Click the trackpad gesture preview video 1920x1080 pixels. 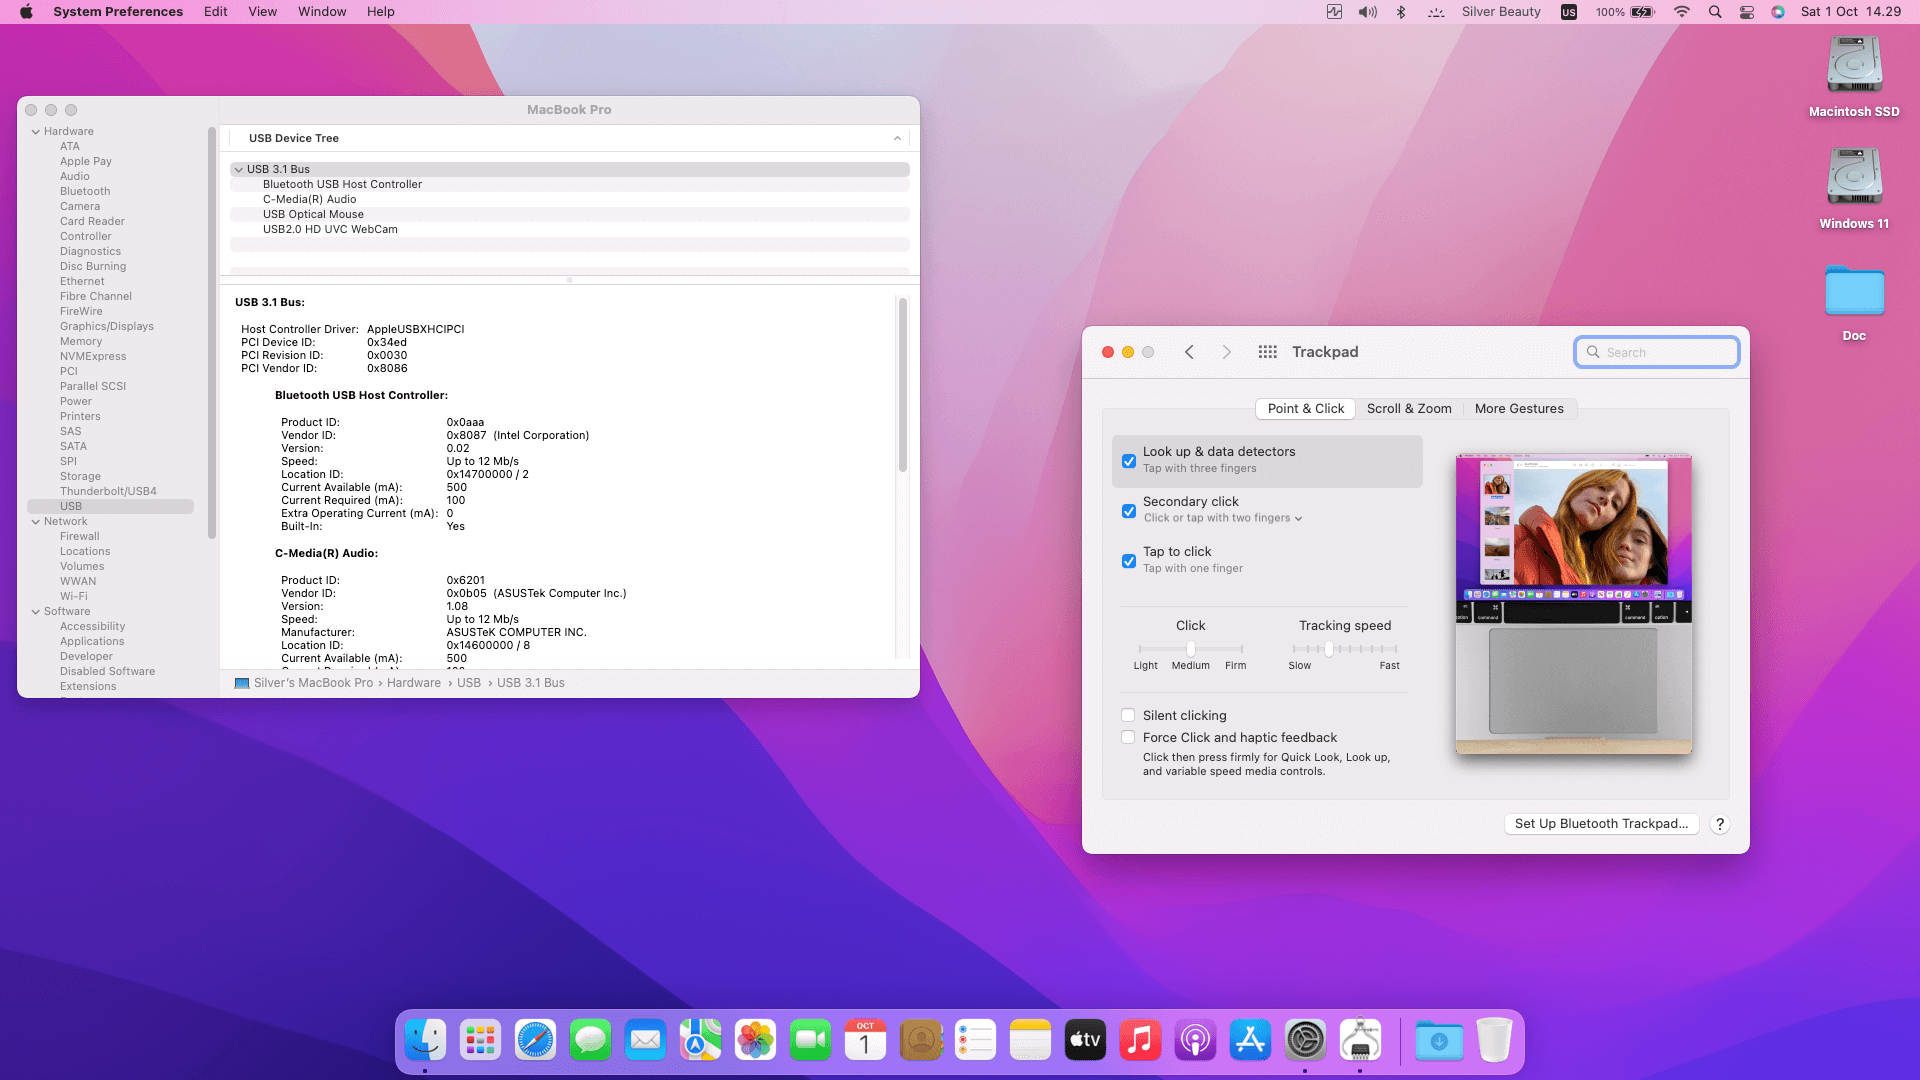click(x=1574, y=603)
